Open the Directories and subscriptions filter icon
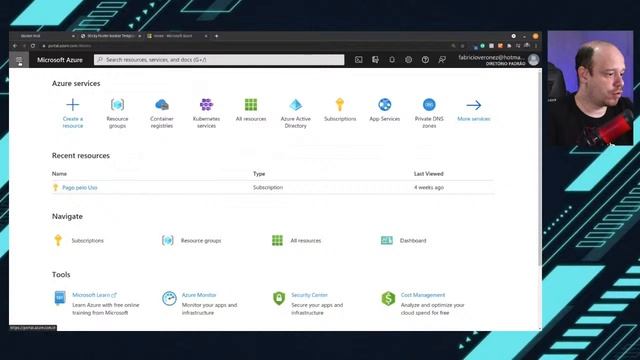This screenshot has width=640, height=360. tap(375, 60)
